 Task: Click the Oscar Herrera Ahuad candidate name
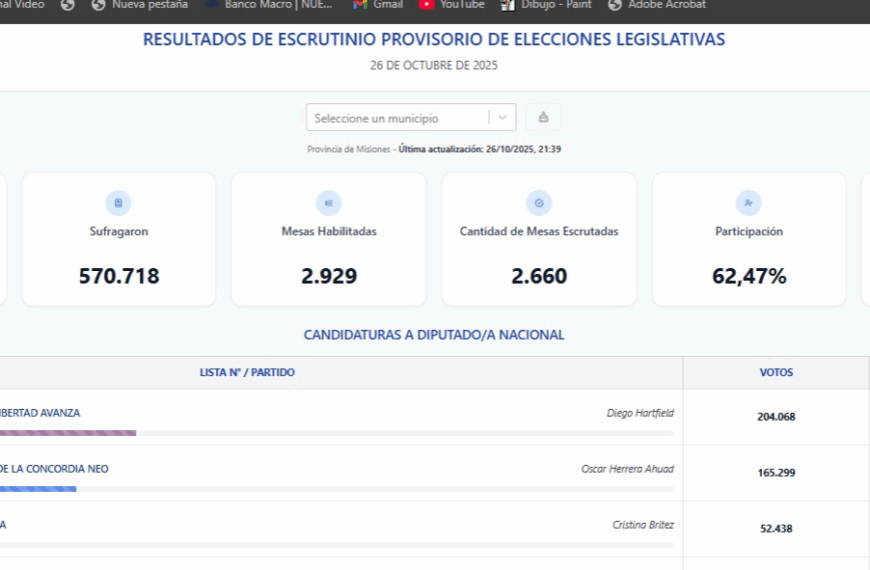tap(628, 469)
